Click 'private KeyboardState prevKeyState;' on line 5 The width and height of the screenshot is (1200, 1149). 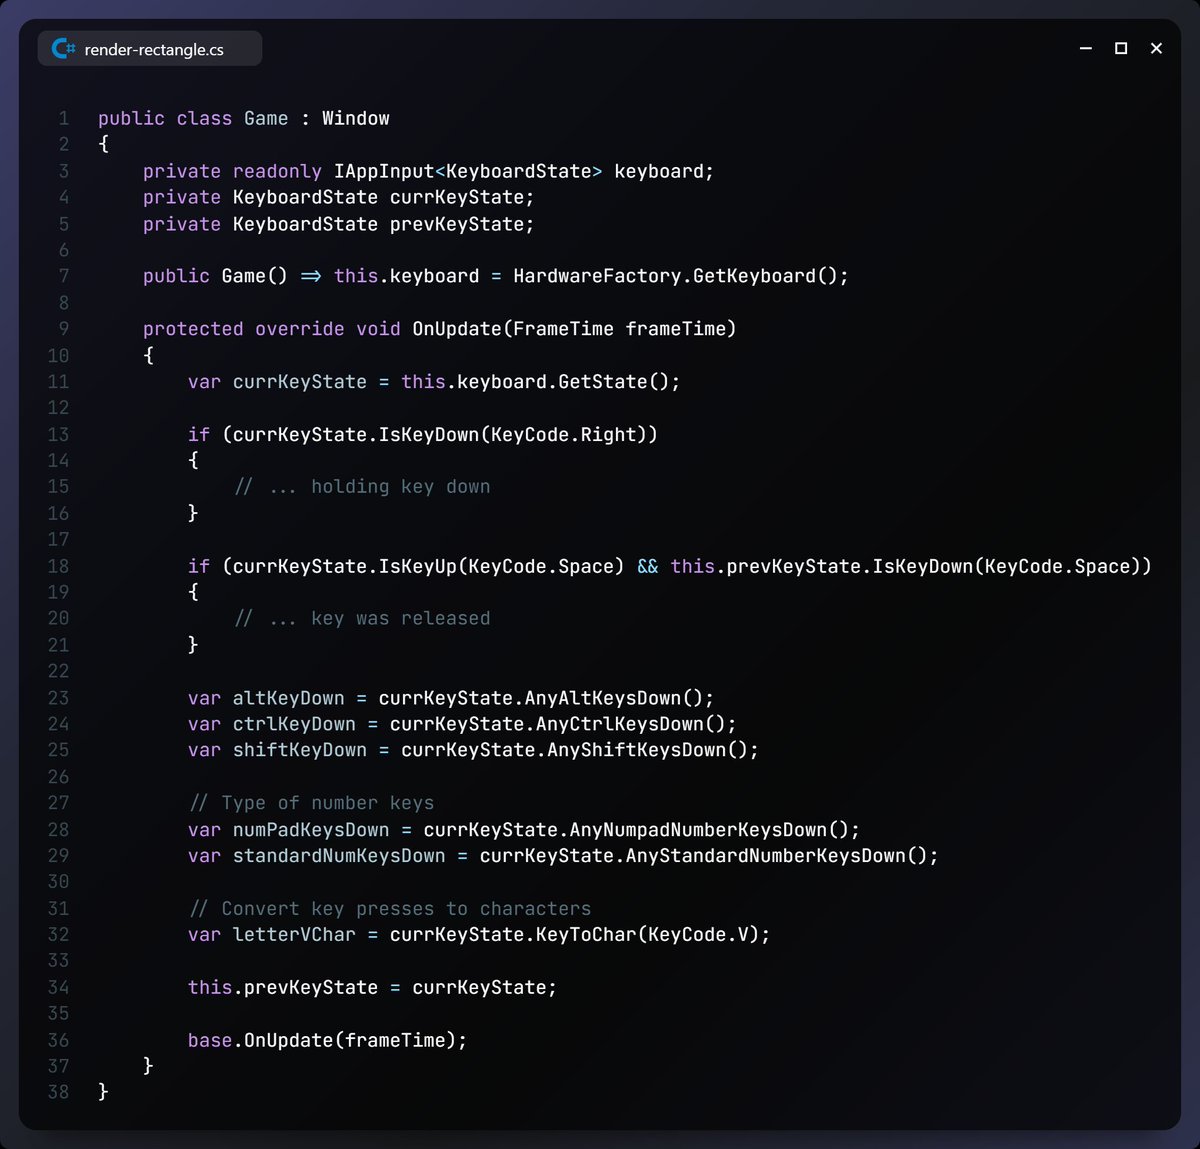click(x=339, y=224)
